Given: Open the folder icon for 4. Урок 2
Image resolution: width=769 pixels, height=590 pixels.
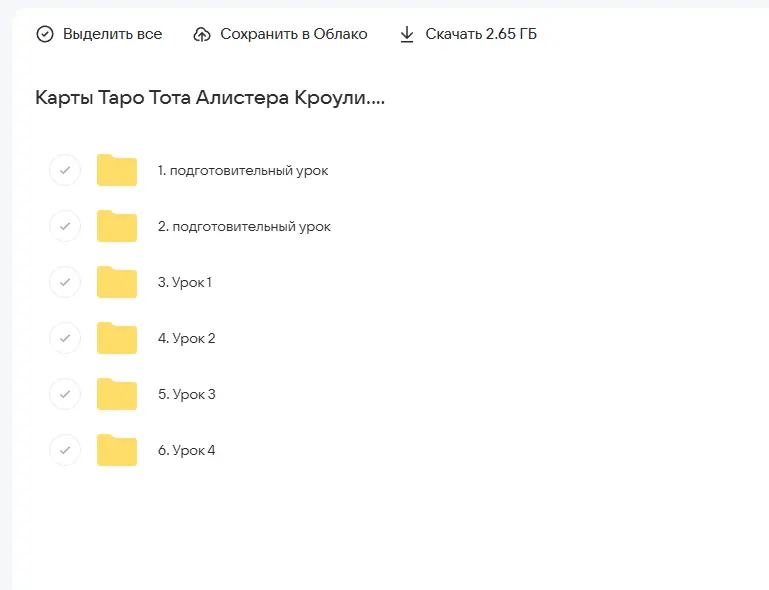Looking at the screenshot, I should click(117, 339).
